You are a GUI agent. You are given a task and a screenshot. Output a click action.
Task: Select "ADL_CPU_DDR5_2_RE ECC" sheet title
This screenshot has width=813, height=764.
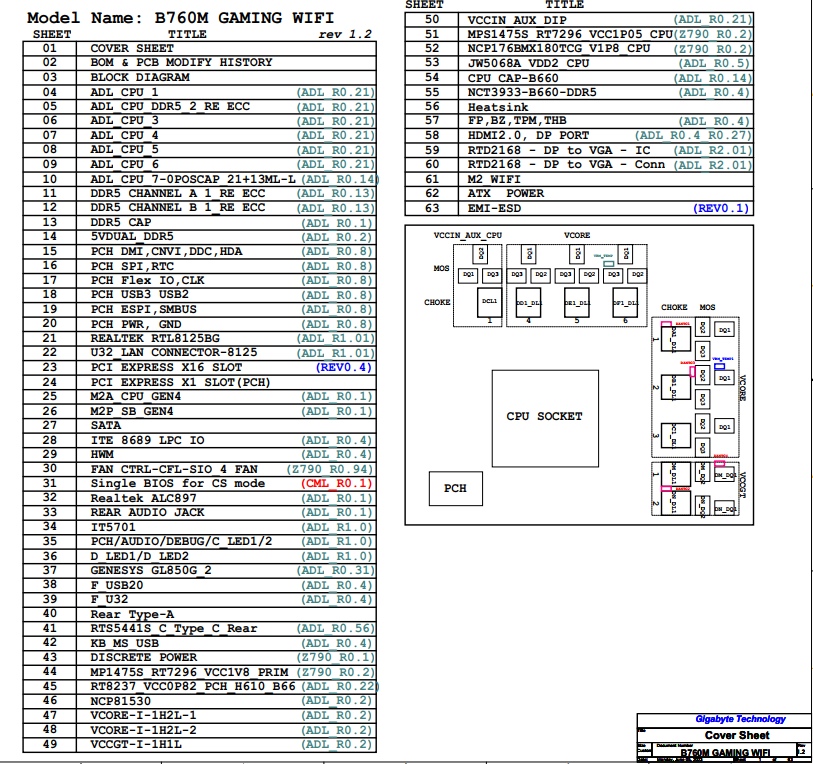[170, 106]
